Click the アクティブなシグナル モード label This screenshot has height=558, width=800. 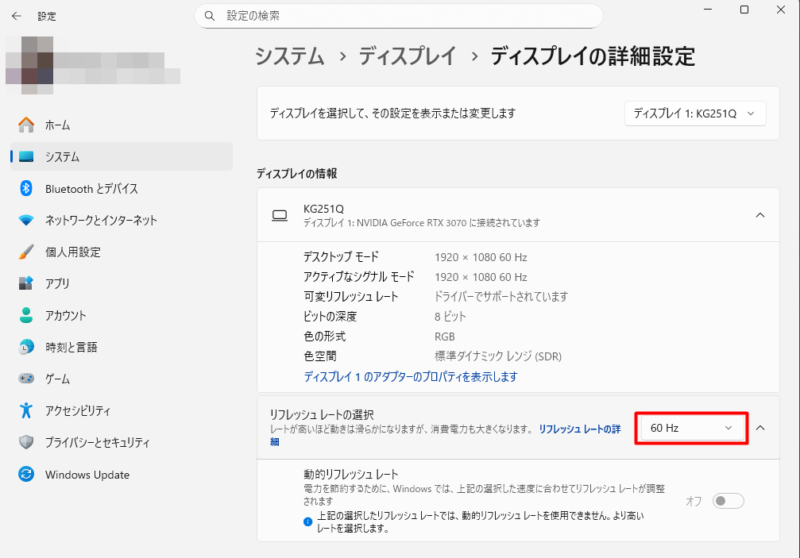[359, 276]
